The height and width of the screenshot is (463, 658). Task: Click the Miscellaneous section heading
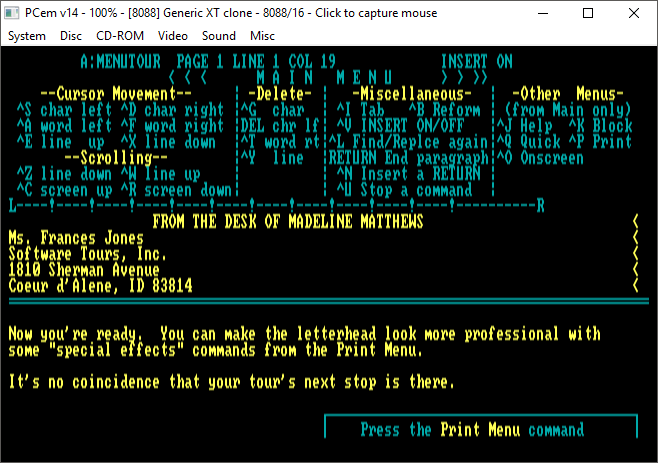tap(412, 94)
